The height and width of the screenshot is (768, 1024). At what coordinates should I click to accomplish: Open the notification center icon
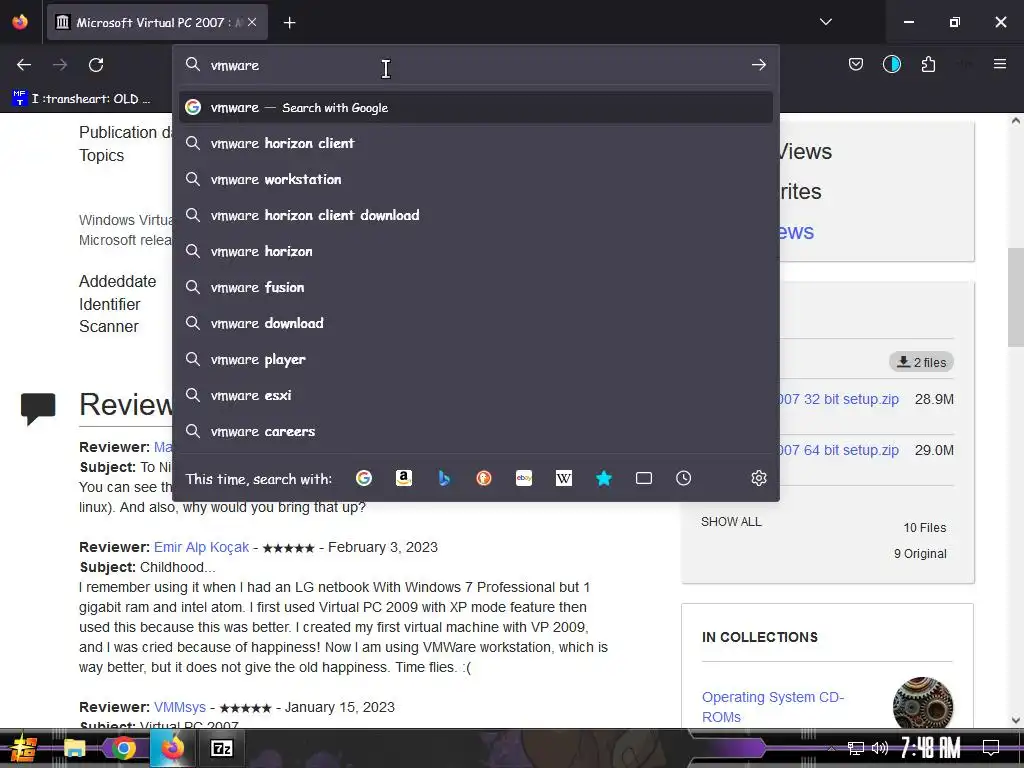point(991,748)
